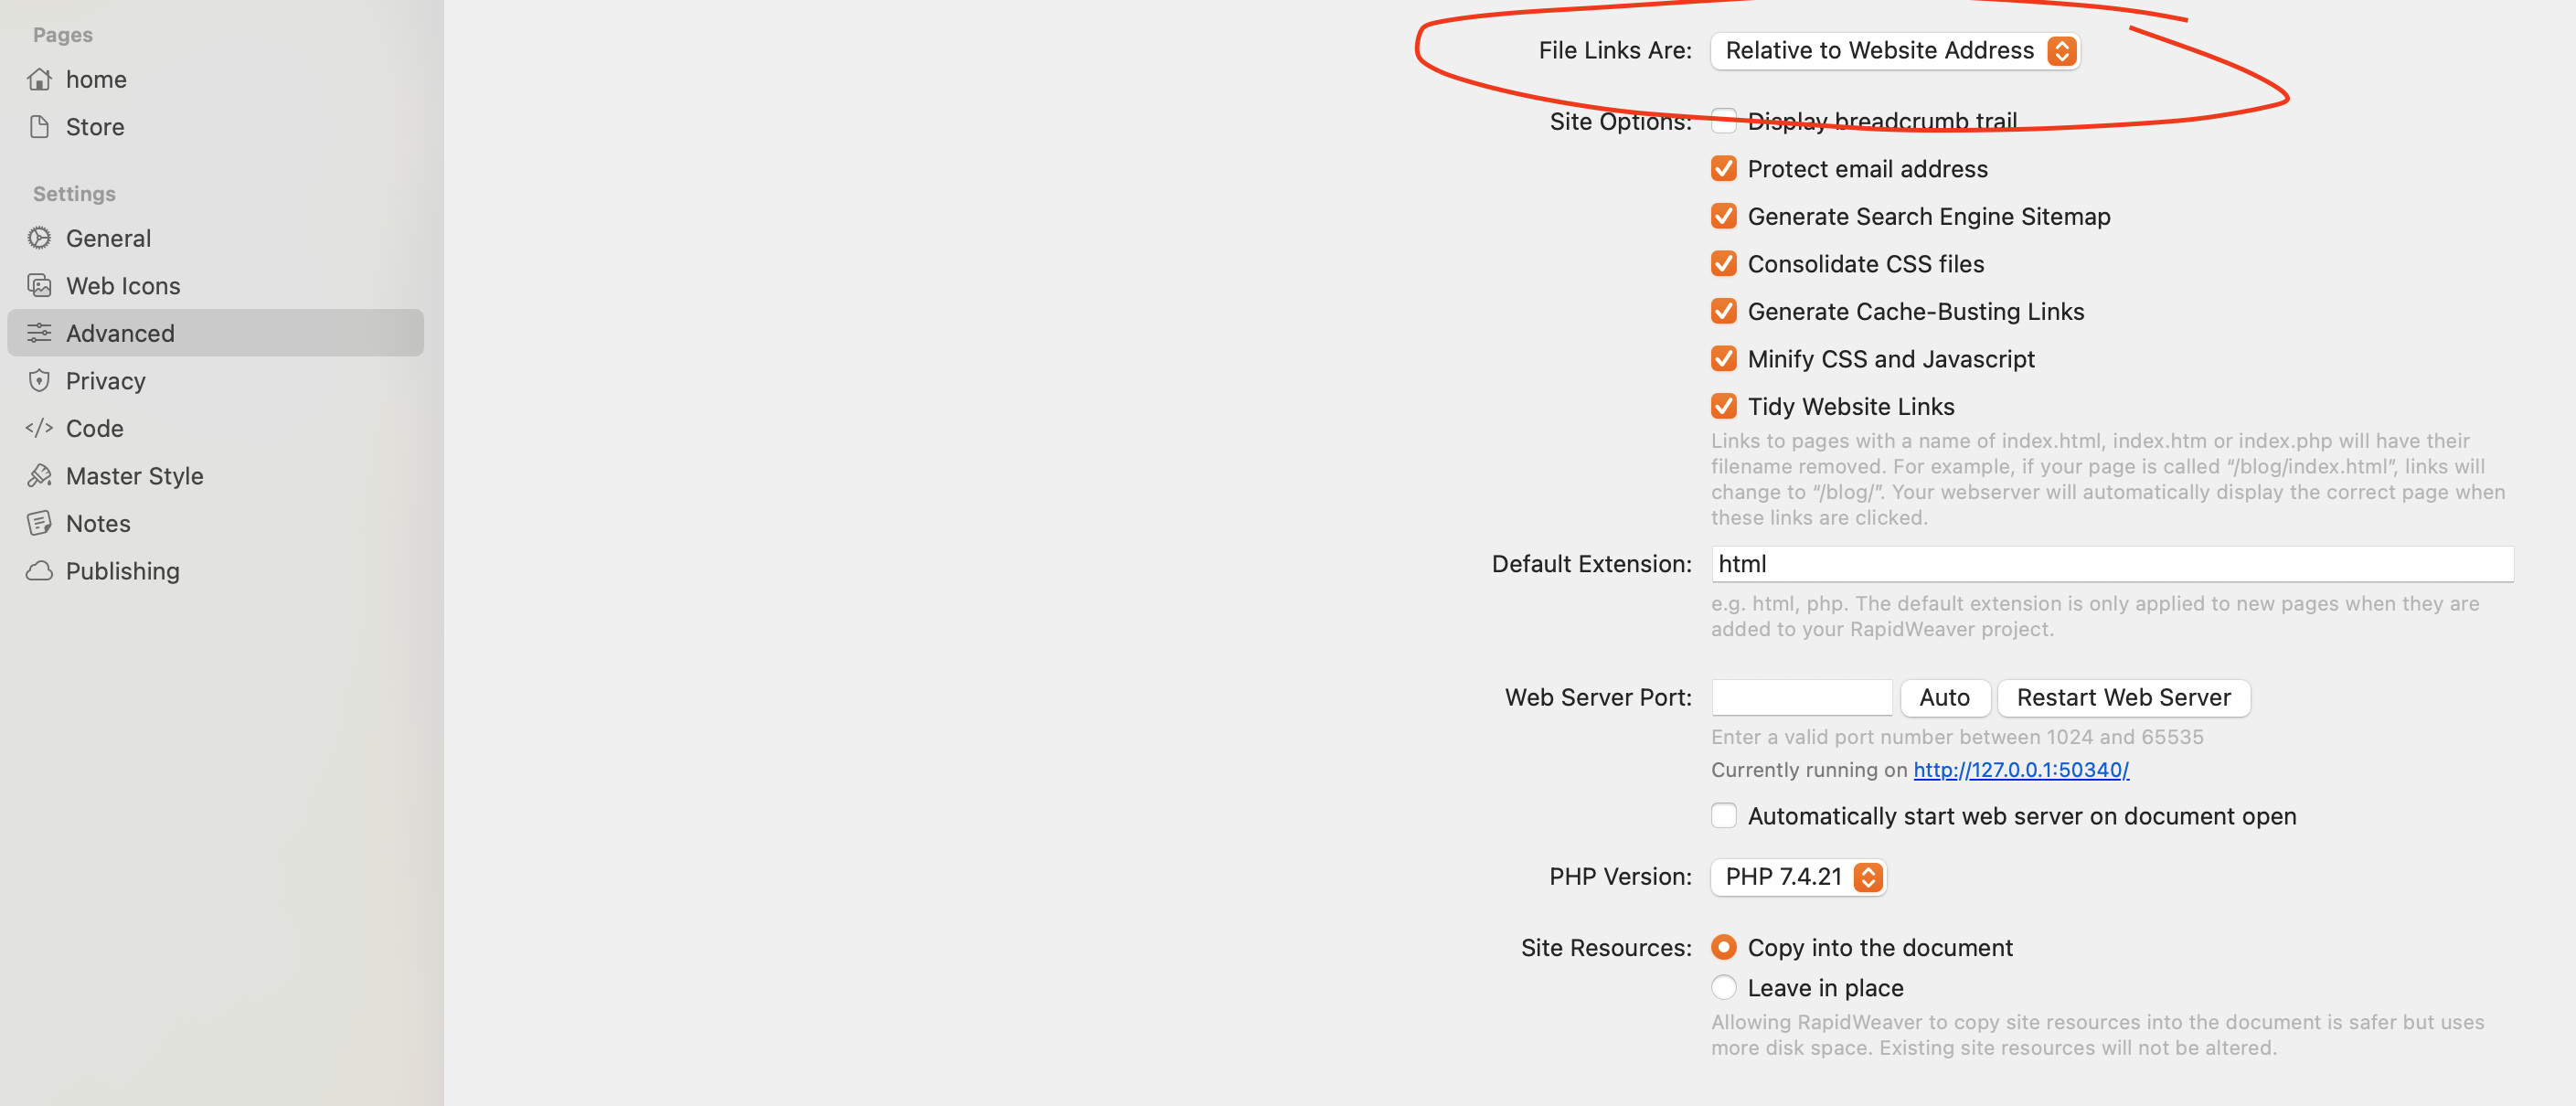Image resolution: width=2576 pixels, height=1106 pixels.
Task: Open PHP Version dropdown
Action: 1798,877
